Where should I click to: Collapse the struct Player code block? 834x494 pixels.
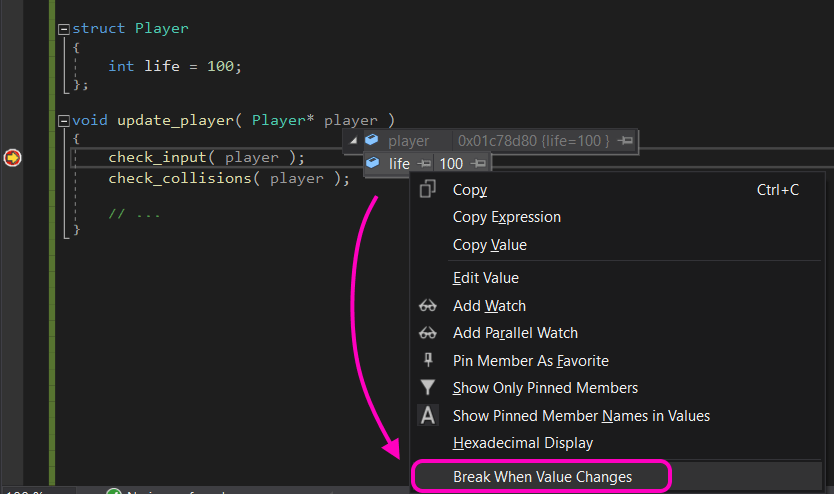[x=64, y=29]
